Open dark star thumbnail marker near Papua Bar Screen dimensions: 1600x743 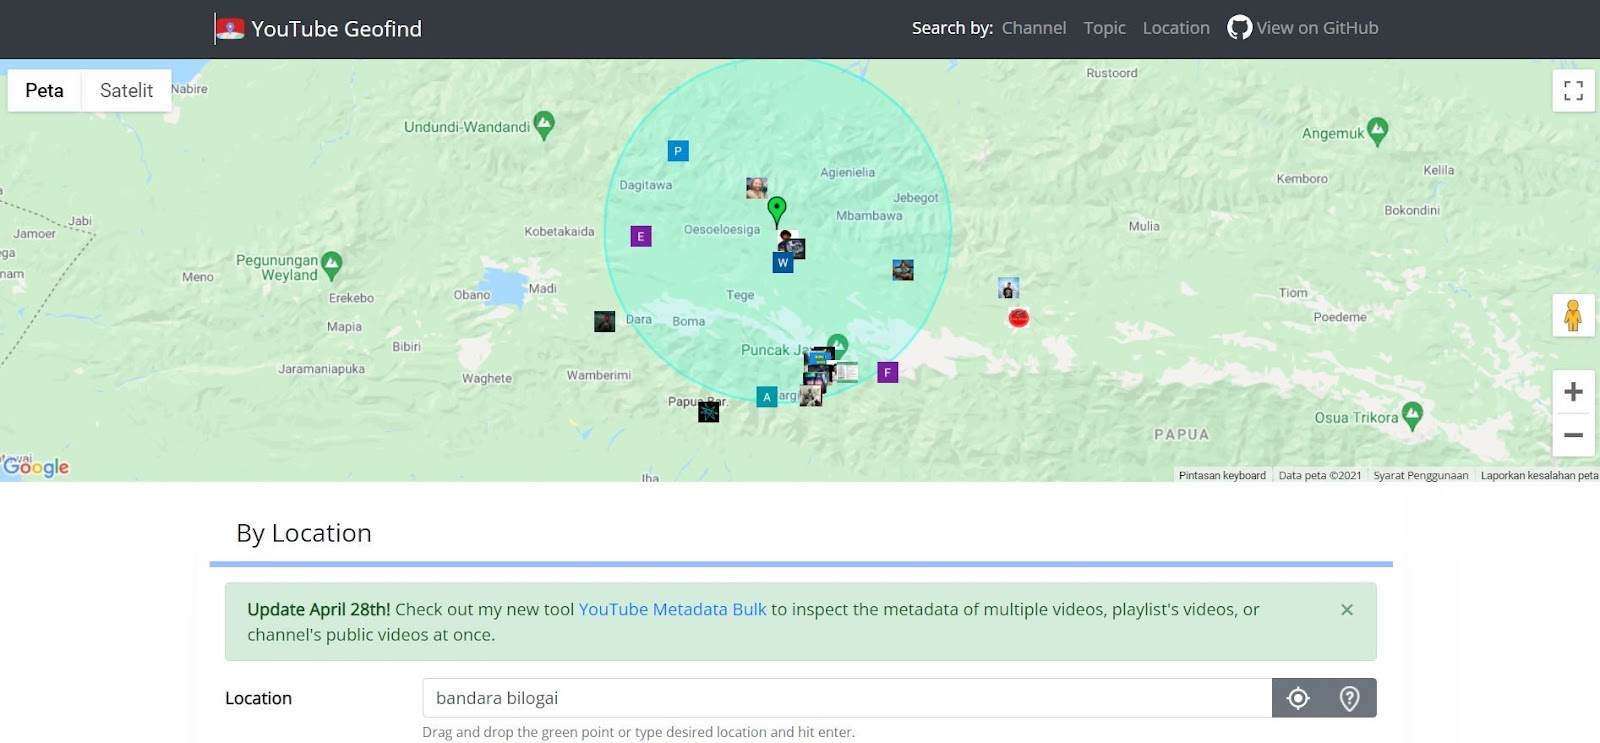tap(709, 411)
